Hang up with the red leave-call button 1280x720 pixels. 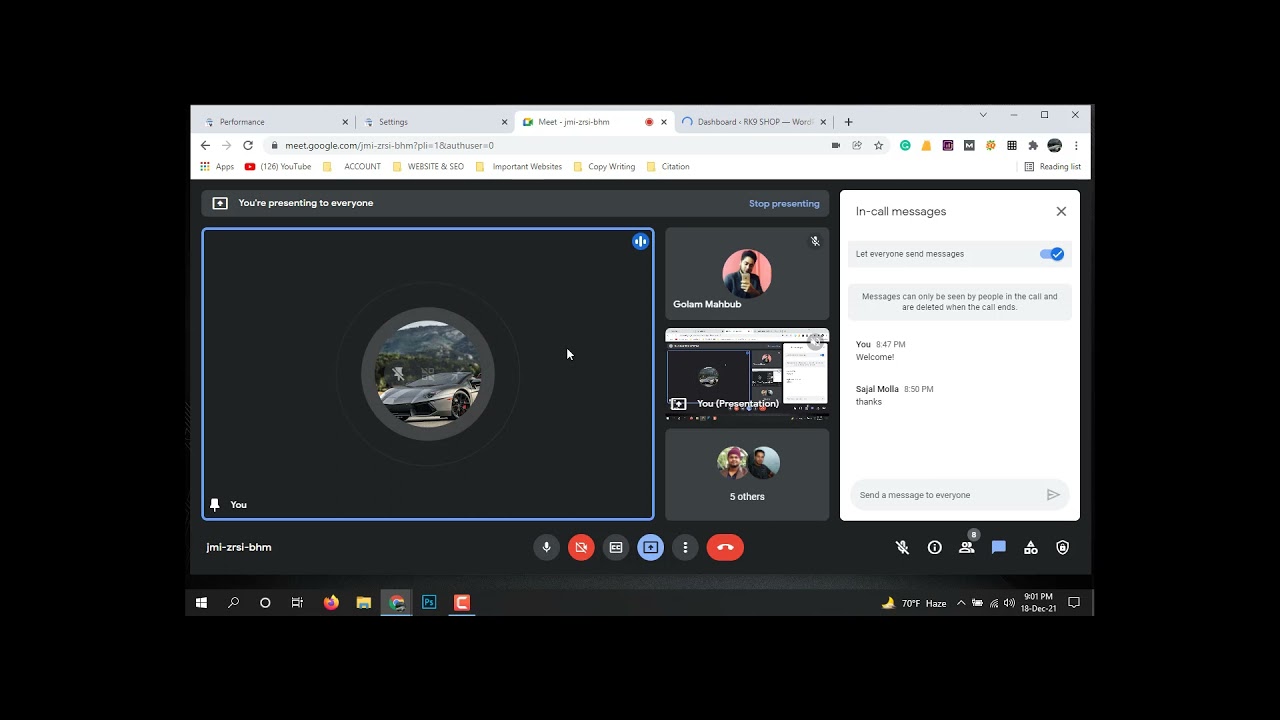[x=725, y=547]
